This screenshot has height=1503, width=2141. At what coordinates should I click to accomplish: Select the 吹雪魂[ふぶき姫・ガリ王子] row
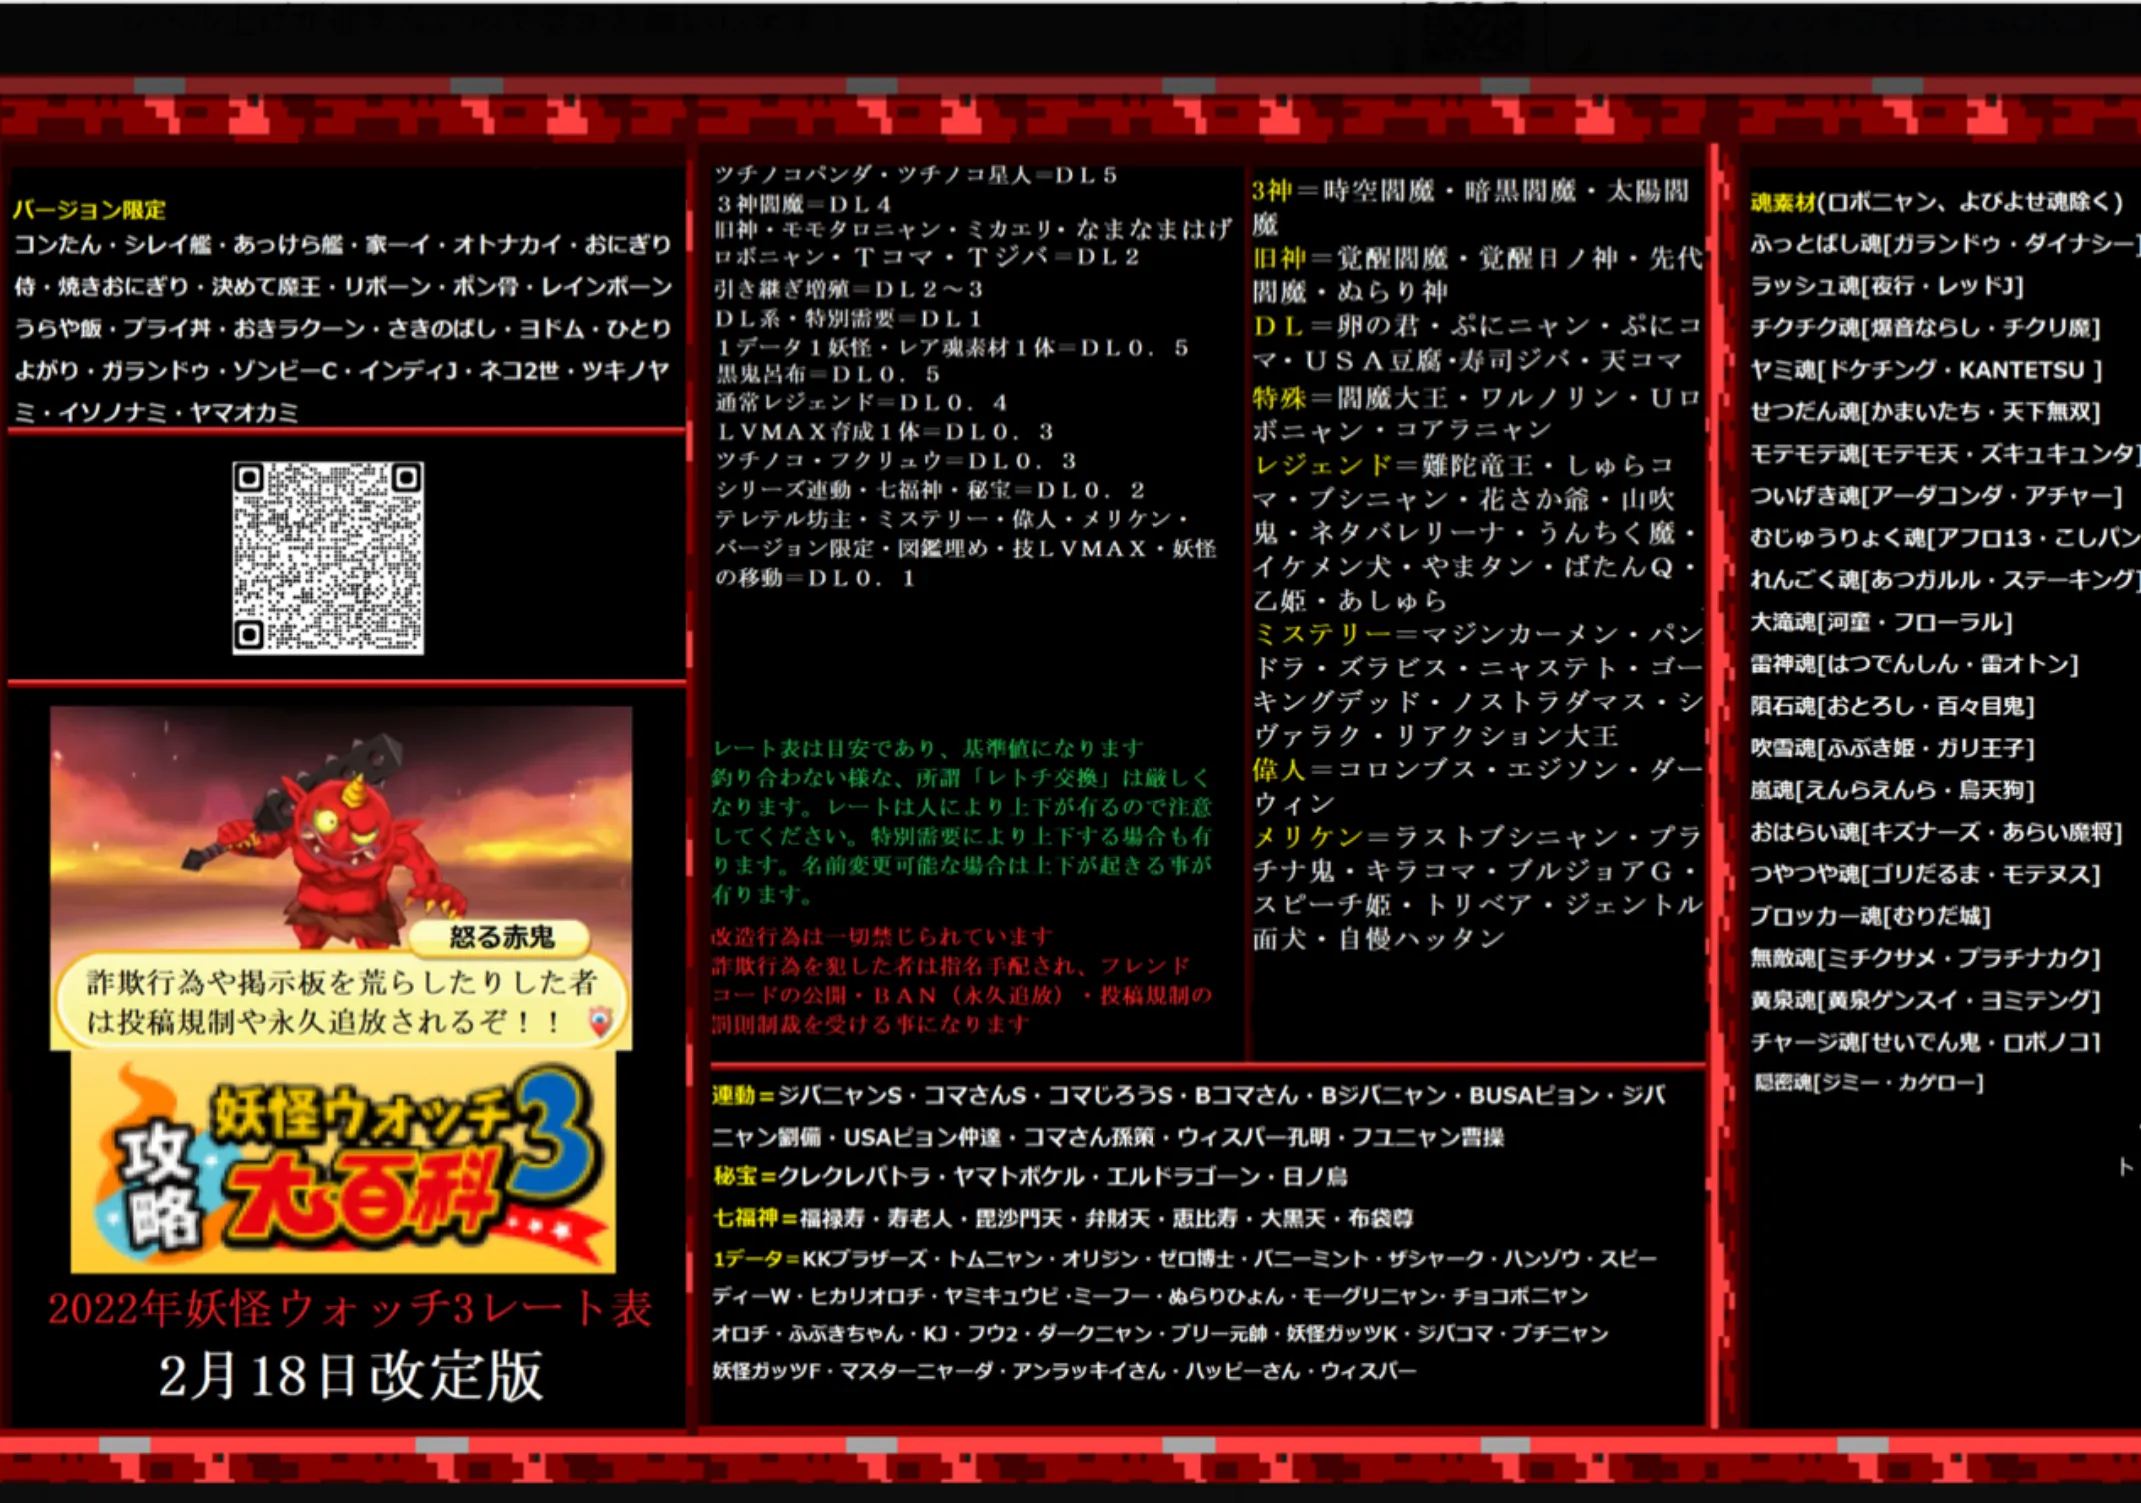pos(1892,748)
